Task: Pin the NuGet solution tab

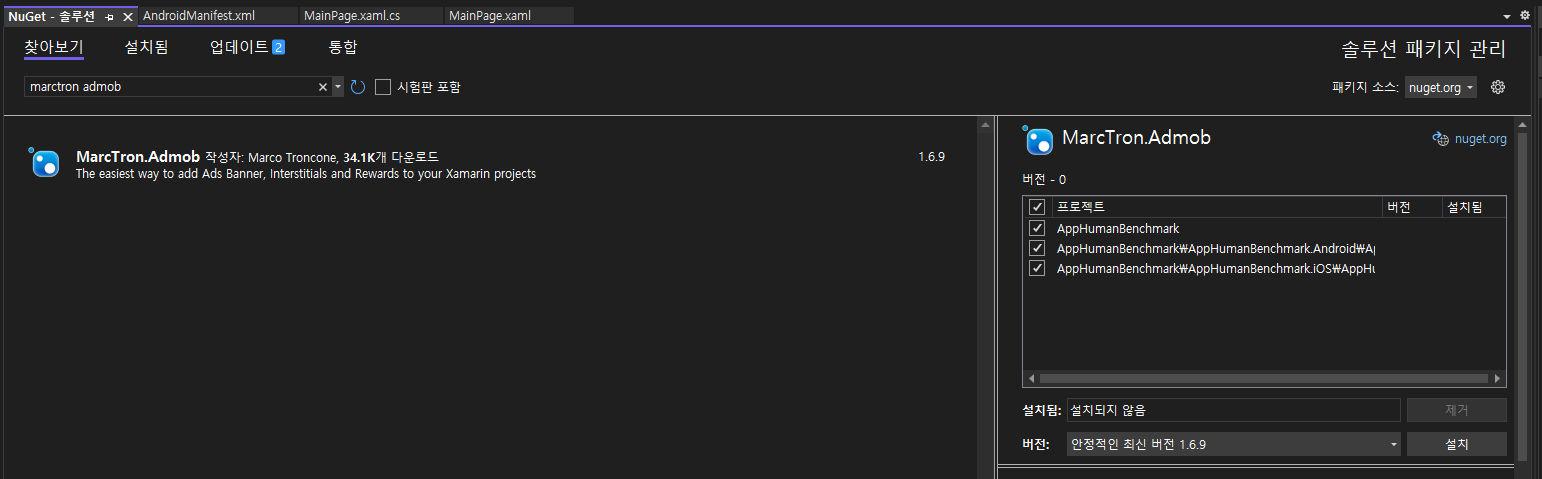Action: pyautogui.click(x=110, y=17)
